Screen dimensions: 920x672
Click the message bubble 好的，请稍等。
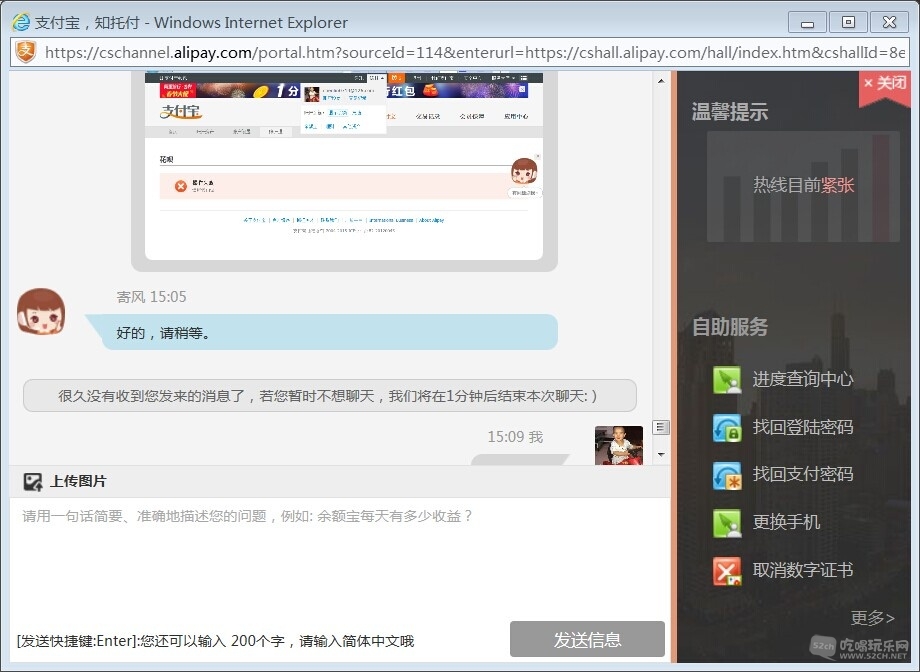tap(322, 333)
